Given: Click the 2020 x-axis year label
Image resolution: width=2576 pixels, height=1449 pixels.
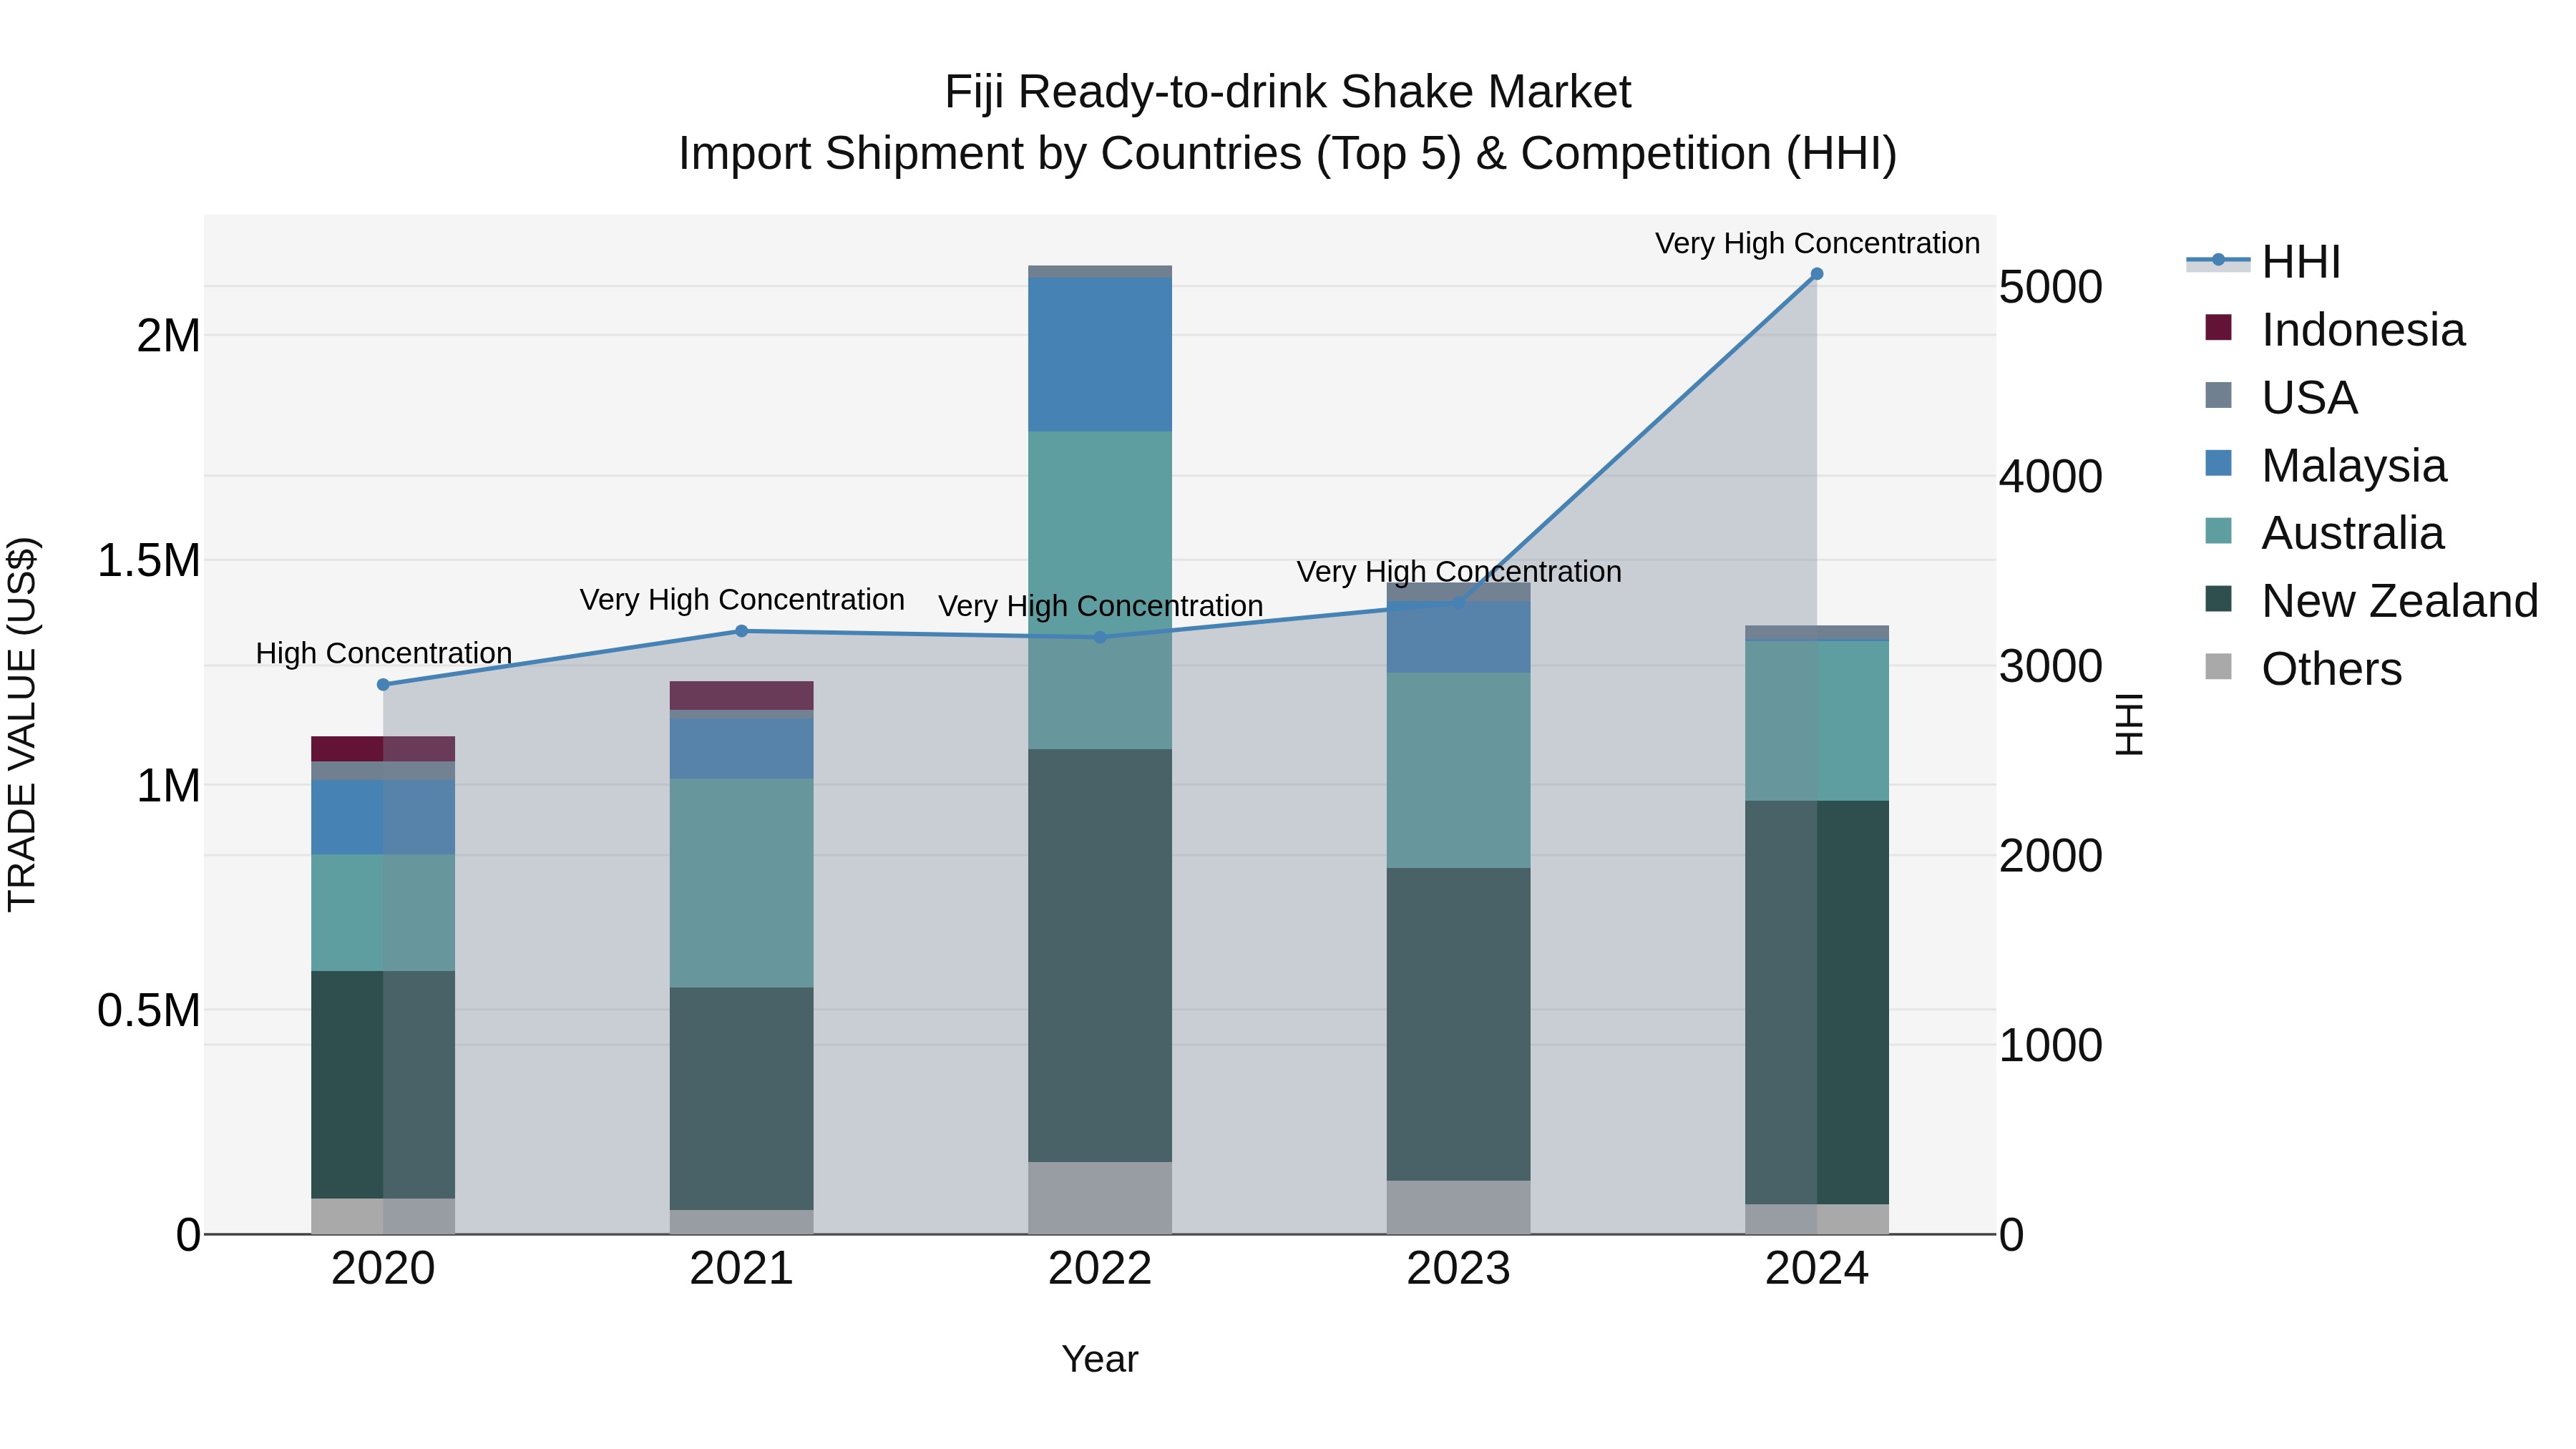Looking at the screenshot, I should [x=383, y=1269].
